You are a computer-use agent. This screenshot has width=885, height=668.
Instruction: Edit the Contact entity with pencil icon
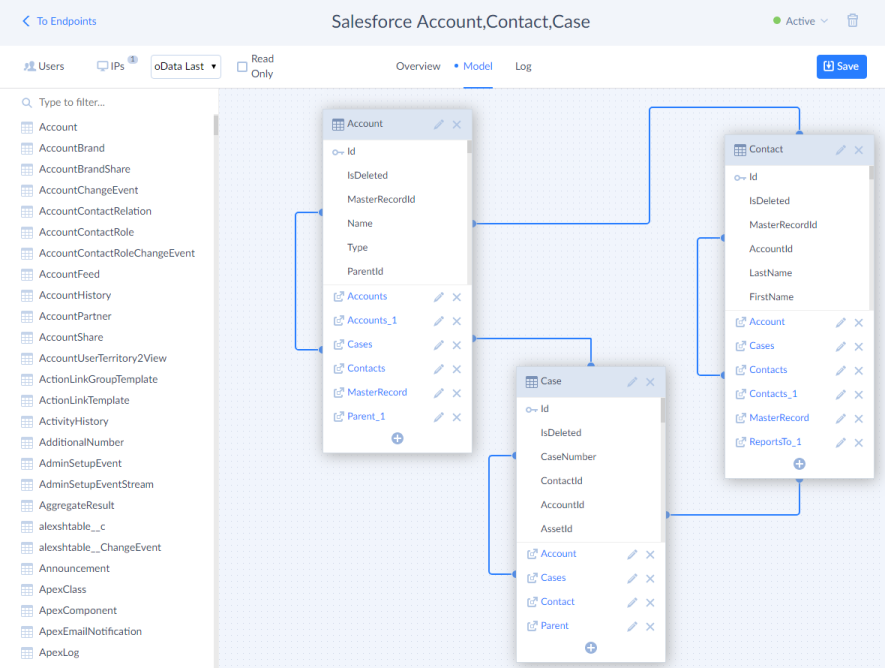tap(840, 150)
